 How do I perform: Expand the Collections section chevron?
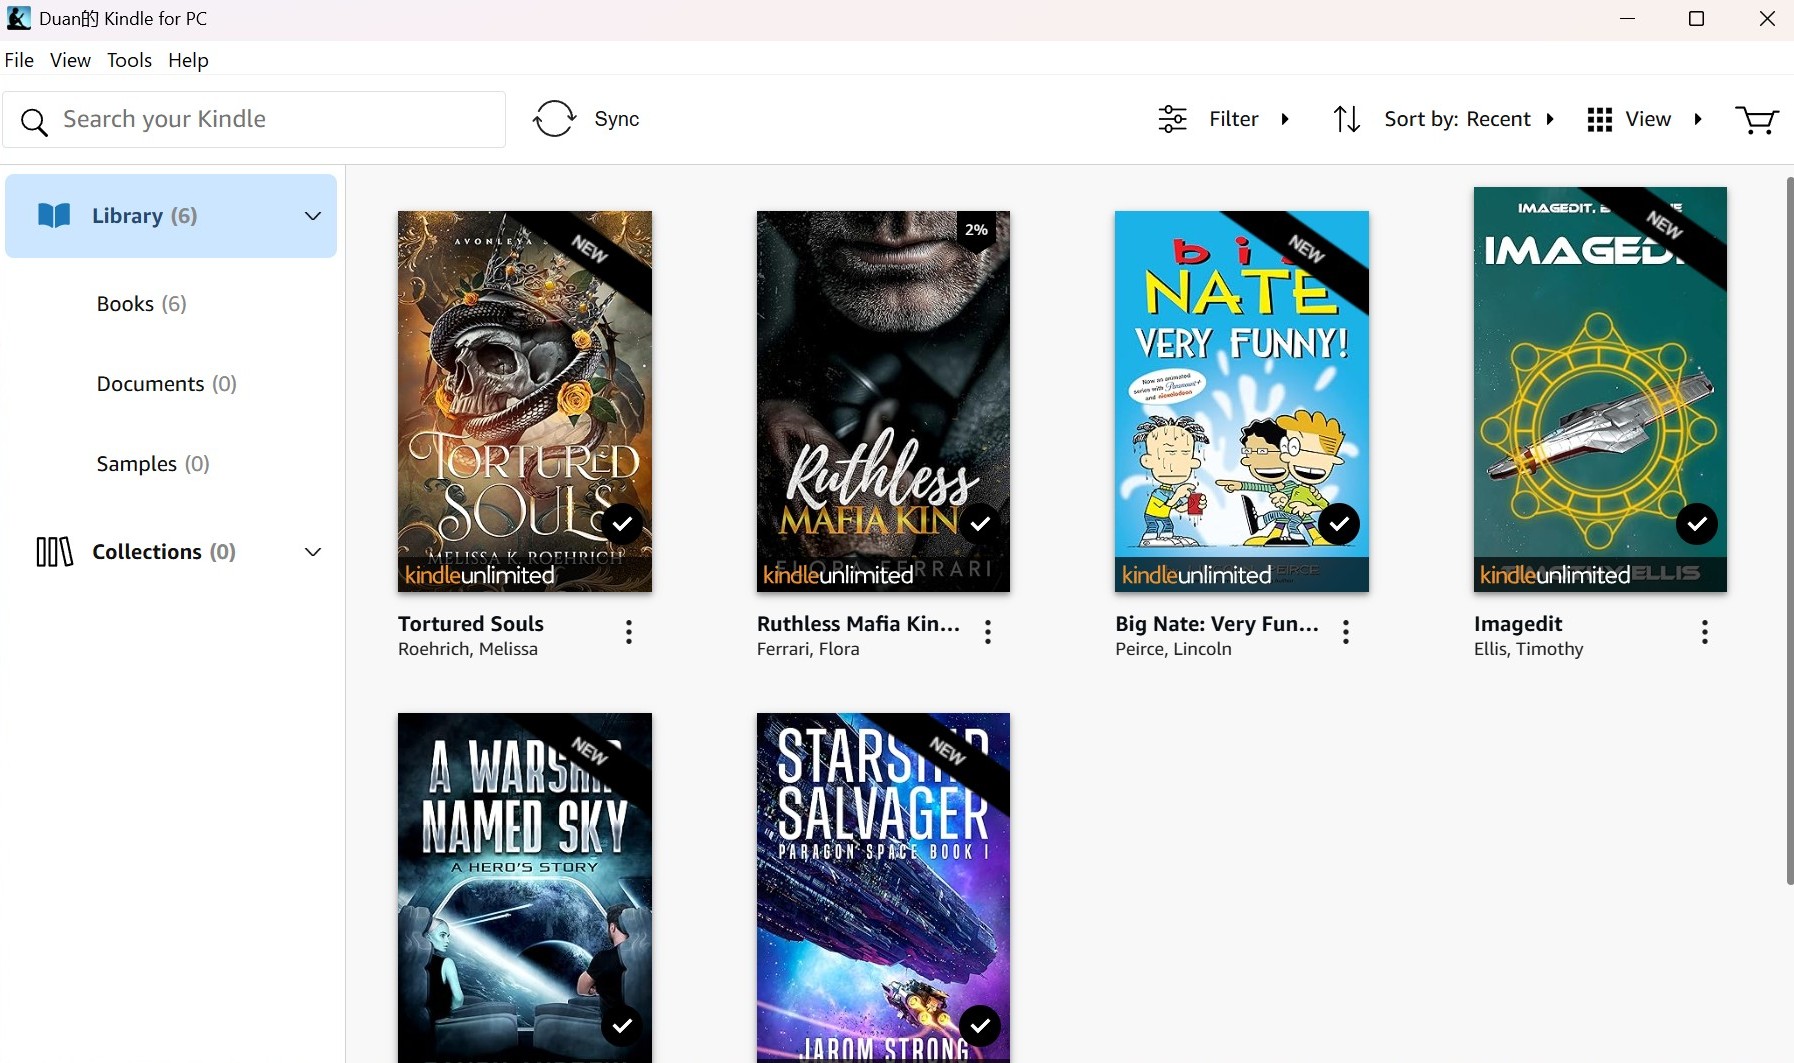(x=312, y=551)
